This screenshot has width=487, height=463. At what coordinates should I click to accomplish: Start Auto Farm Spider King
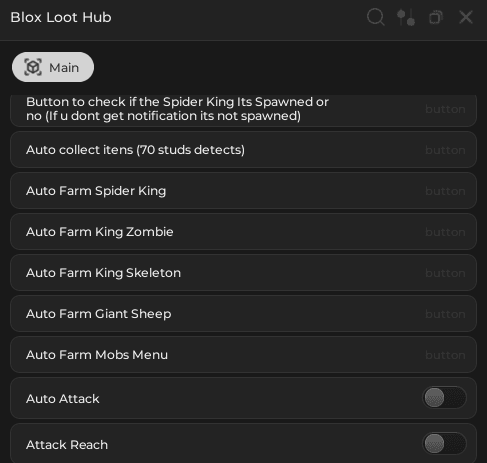pyautogui.click(x=243, y=191)
